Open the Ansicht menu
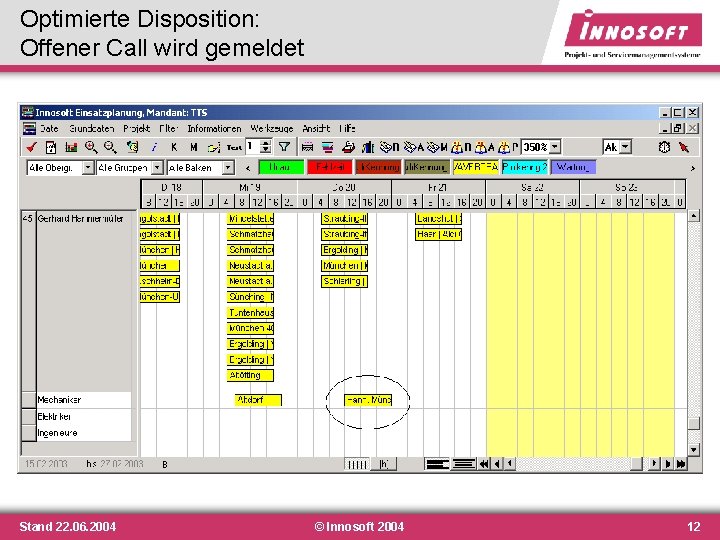The width and height of the screenshot is (720, 540). [x=316, y=129]
